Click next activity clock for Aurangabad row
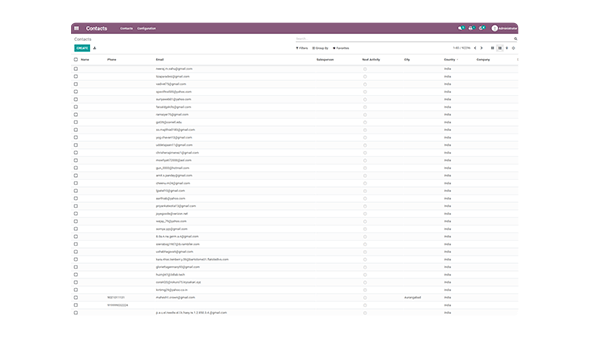Viewport: 590px width, 360px height. click(x=365, y=298)
